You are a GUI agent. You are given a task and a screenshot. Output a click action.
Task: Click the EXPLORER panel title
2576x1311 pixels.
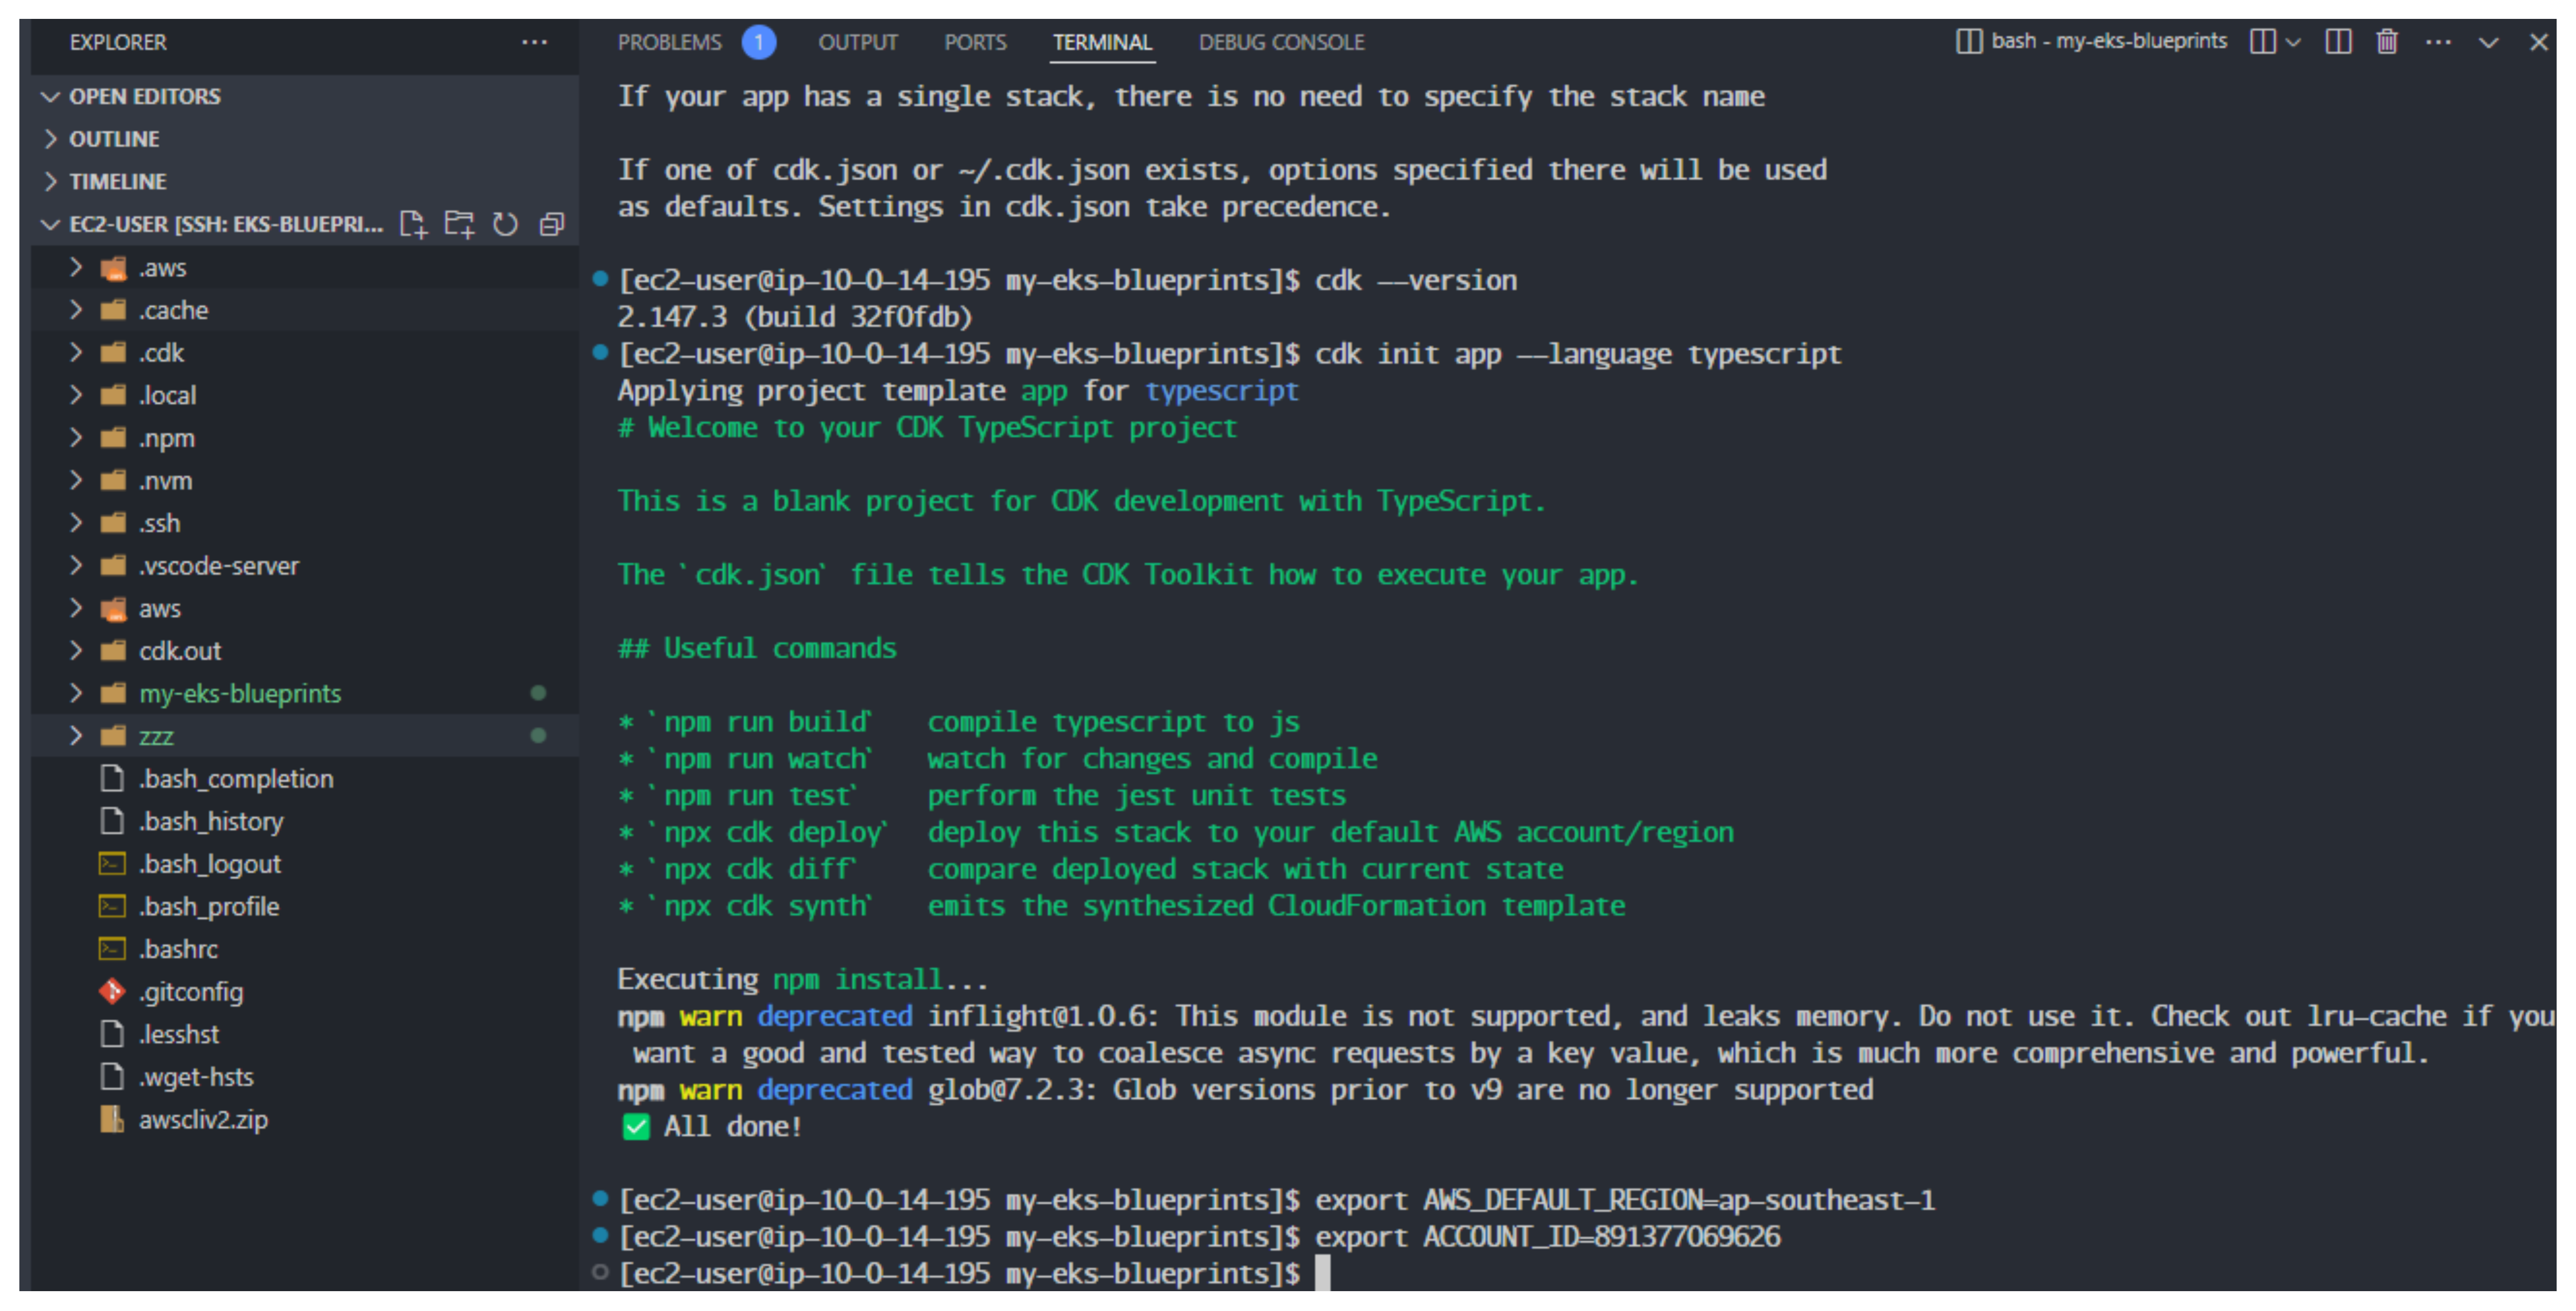coord(118,42)
